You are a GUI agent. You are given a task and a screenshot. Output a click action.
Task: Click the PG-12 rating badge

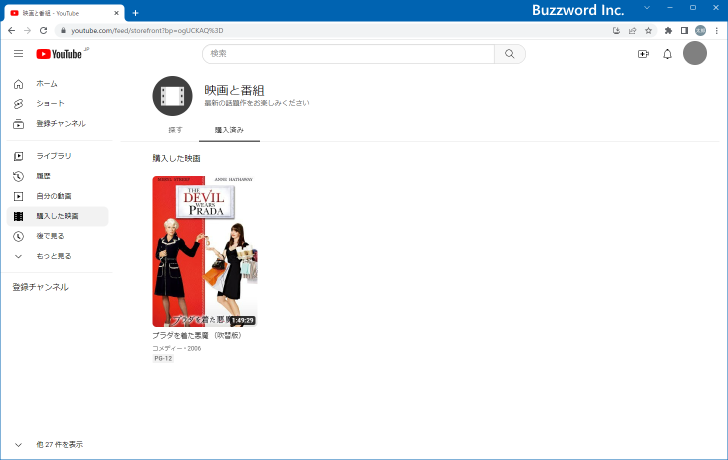[163, 358]
